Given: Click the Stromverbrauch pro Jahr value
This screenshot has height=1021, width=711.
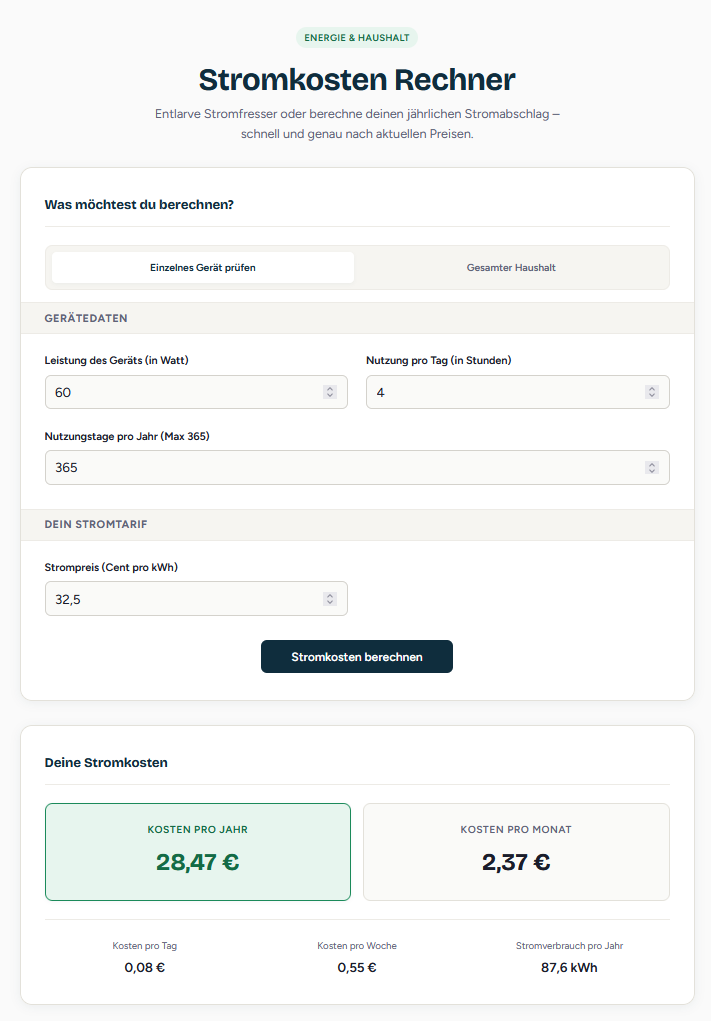Looking at the screenshot, I should [x=569, y=967].
